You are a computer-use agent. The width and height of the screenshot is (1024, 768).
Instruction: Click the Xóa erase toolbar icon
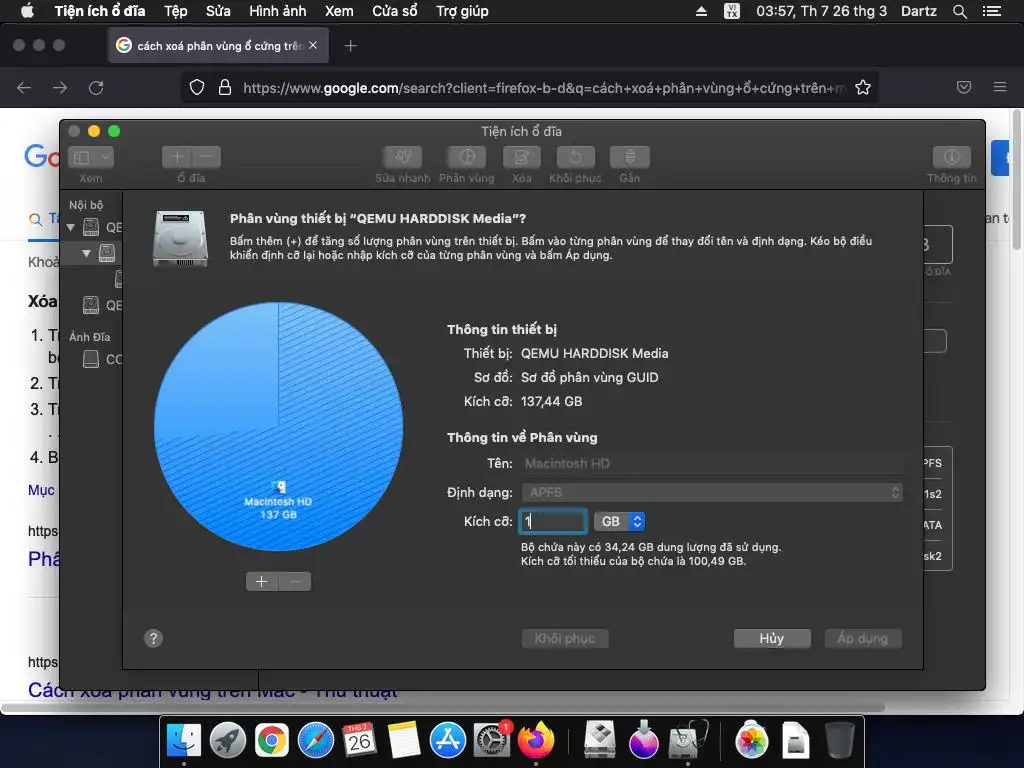click(x=521, y=157)
